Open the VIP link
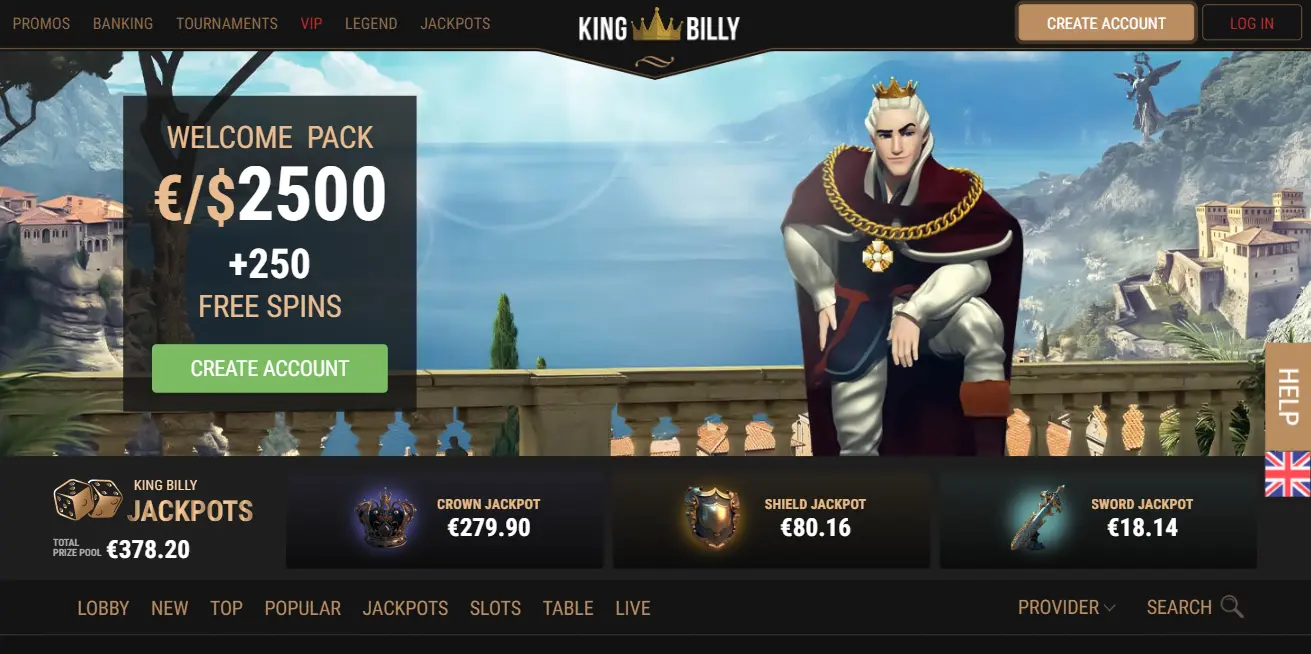Image resolution: width=1311 pixels, height=654 pixels. click(311, 23)
